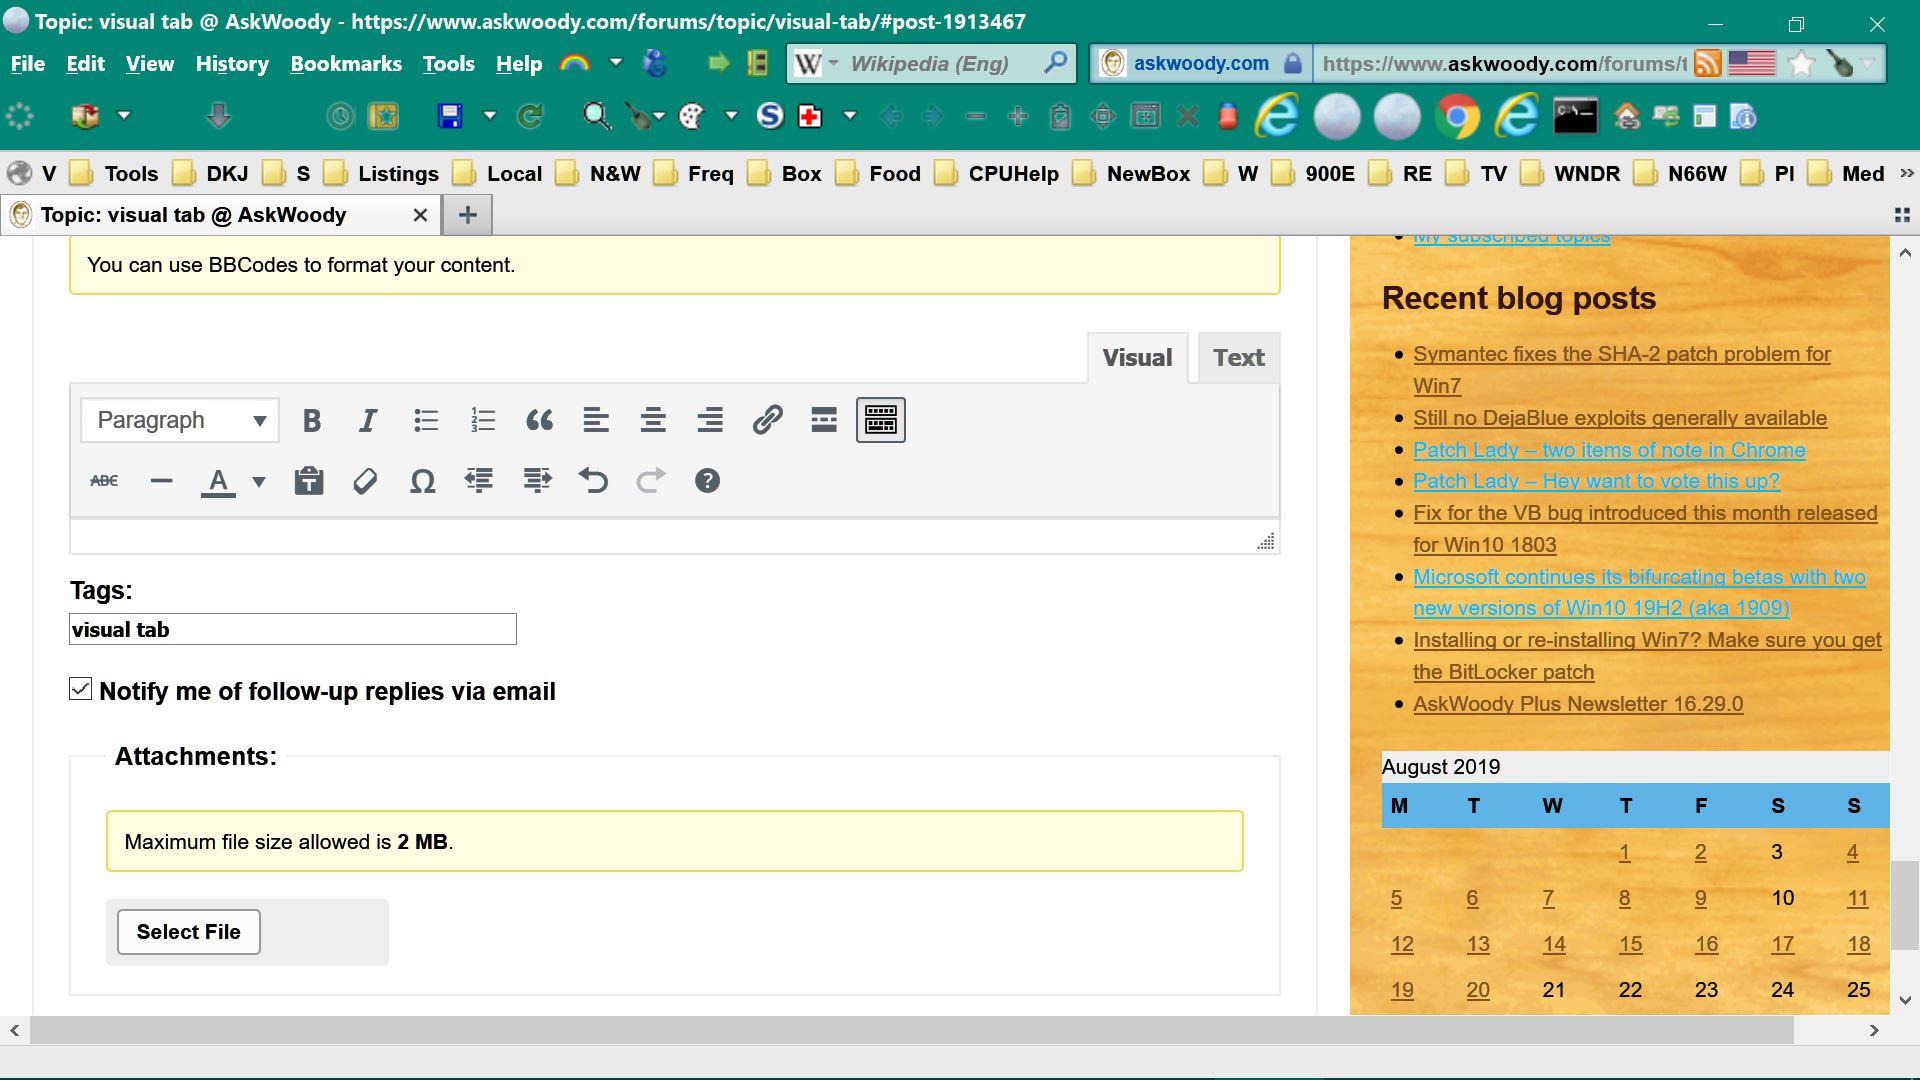The image size is (1920, 1080).
Task: Open the Paragraph format dropdown
Action: [x=180, y=420]
